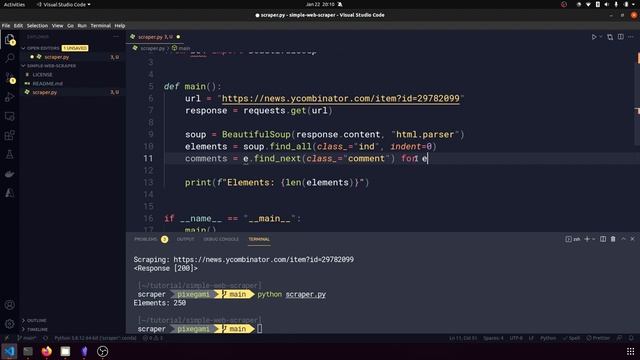640x360 pixels.
Task: Select the Terminal panel tab
Action: (259, 239)
